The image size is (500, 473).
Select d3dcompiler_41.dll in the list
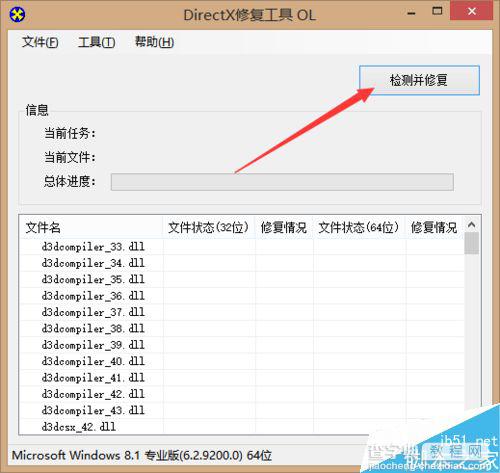(93, 378)
